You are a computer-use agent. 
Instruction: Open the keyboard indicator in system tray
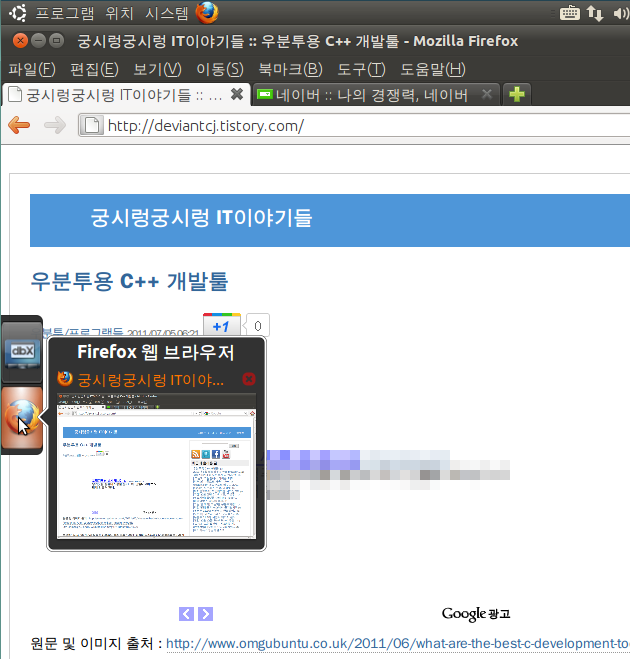tap(569, 13)
